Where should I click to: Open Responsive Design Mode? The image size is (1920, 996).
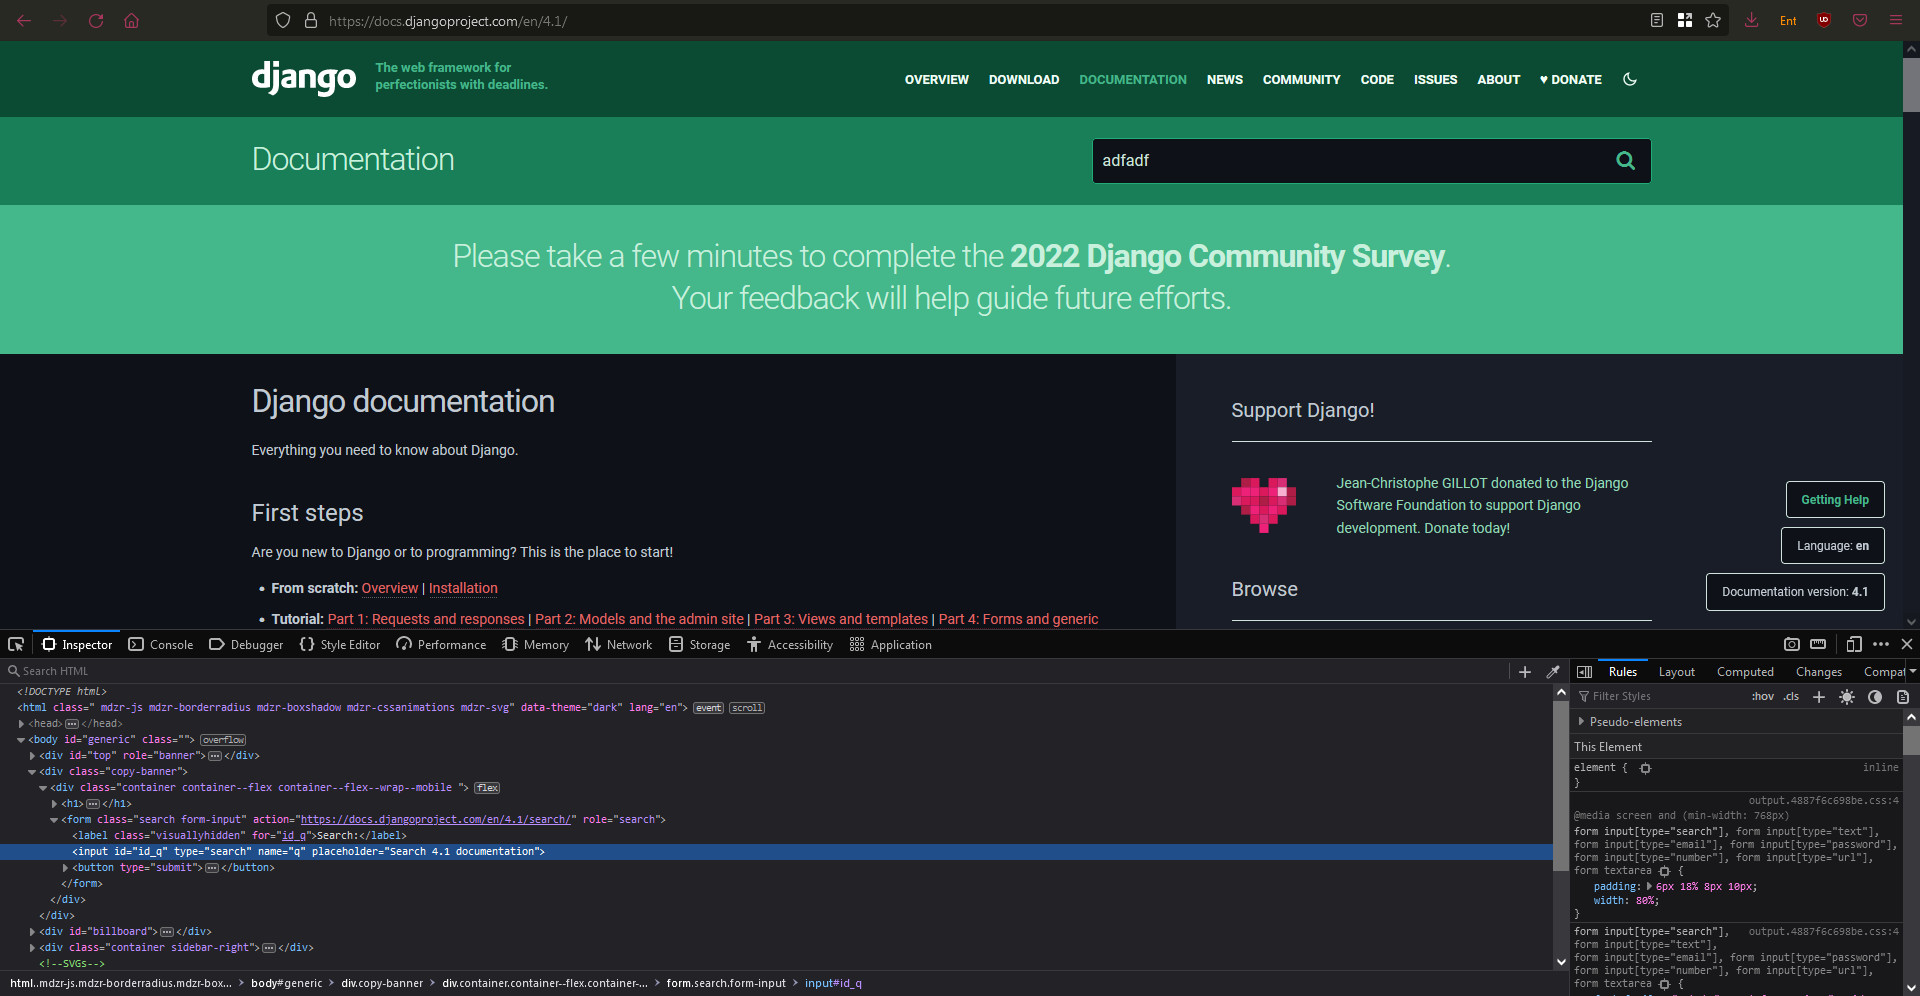1855,644
